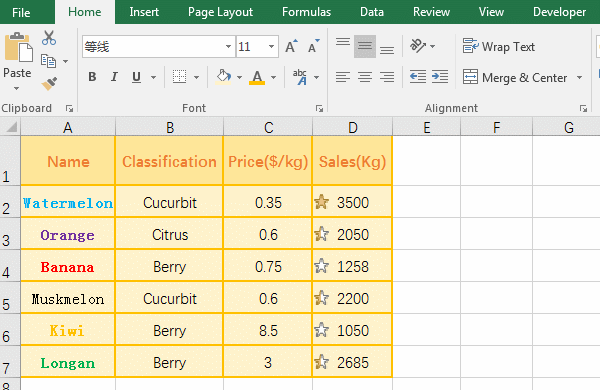600x390 pixels.
Task: Select the Longan cell
Action: click(68, 362)
